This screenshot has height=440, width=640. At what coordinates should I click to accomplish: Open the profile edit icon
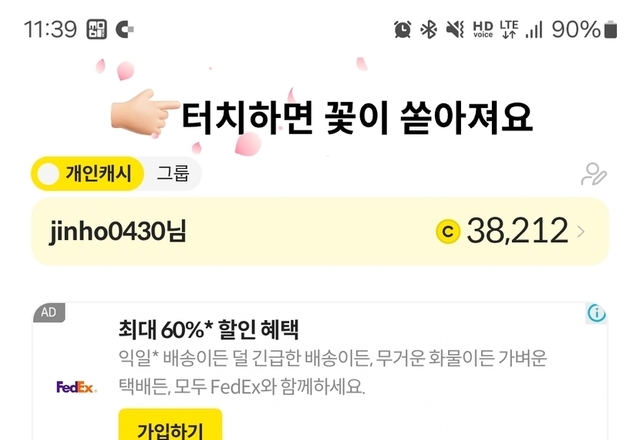(x=593, y=174)
